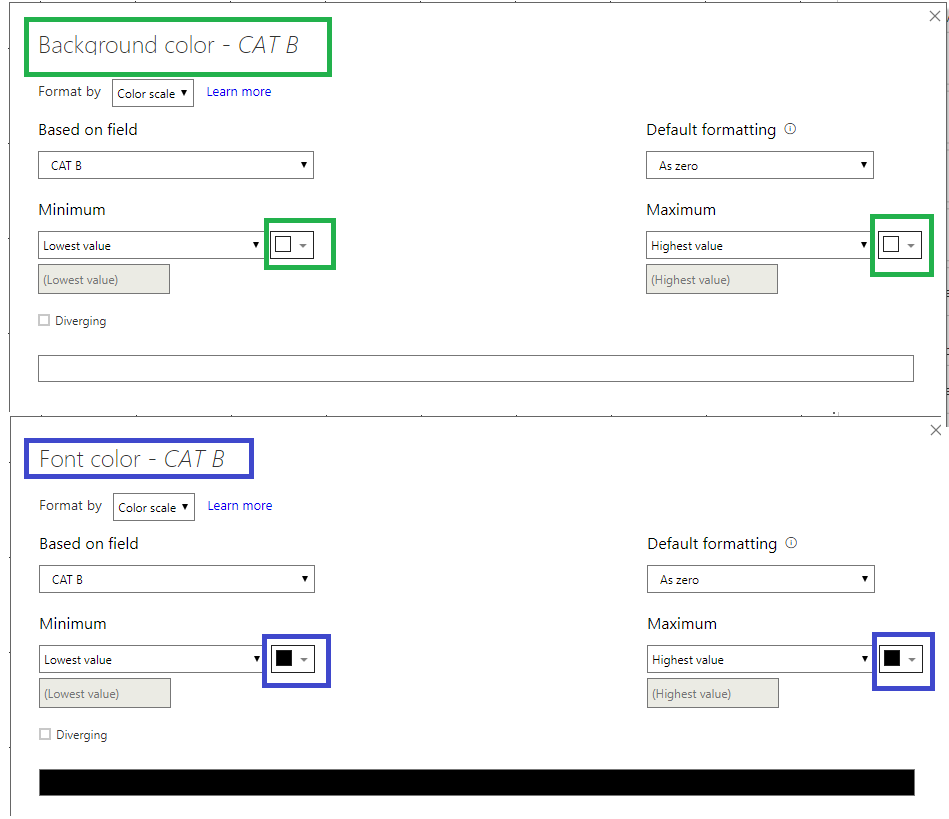The width and height of the screenshot is (949, 819).
Task: Click (Highest value) field in Background color dialog
Action: [712, 279]
